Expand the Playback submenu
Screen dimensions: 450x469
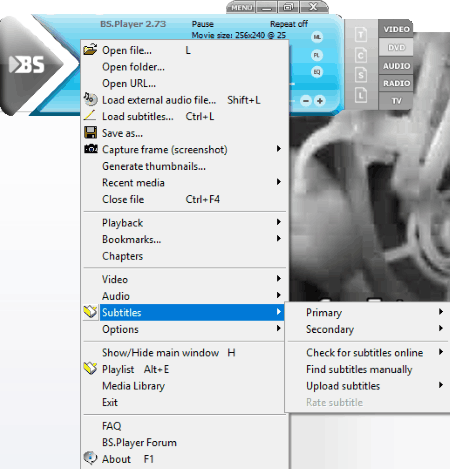point(185,223)
